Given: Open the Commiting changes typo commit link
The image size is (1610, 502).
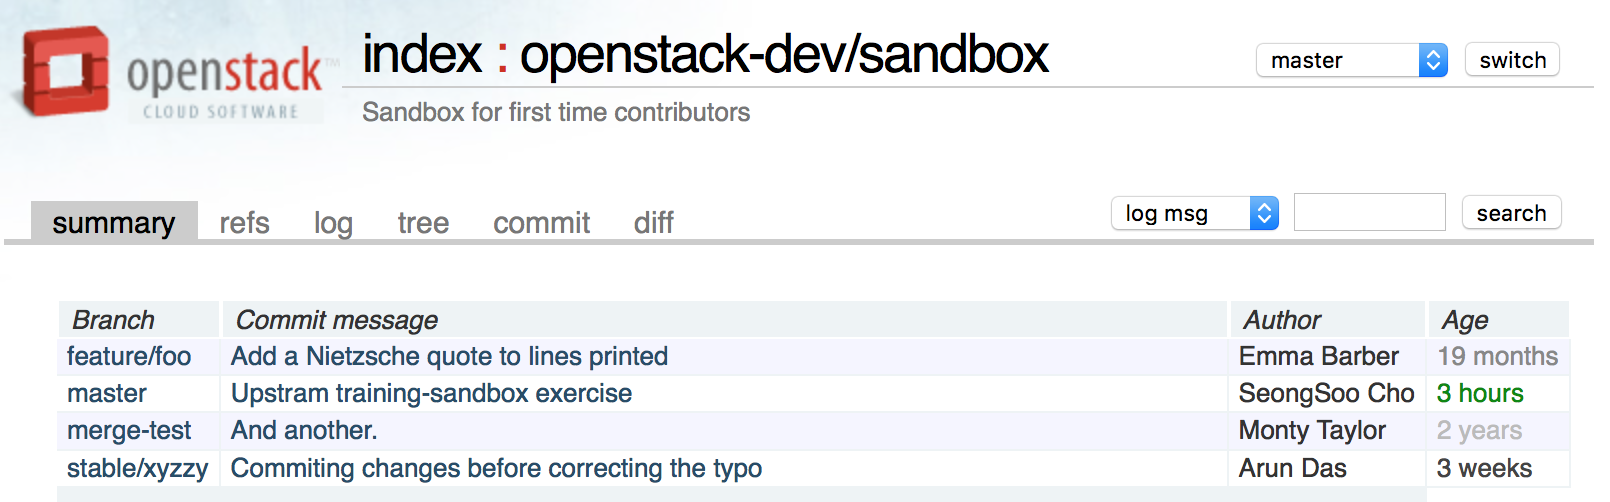Looking at the screenshot, I should (496, 468).
